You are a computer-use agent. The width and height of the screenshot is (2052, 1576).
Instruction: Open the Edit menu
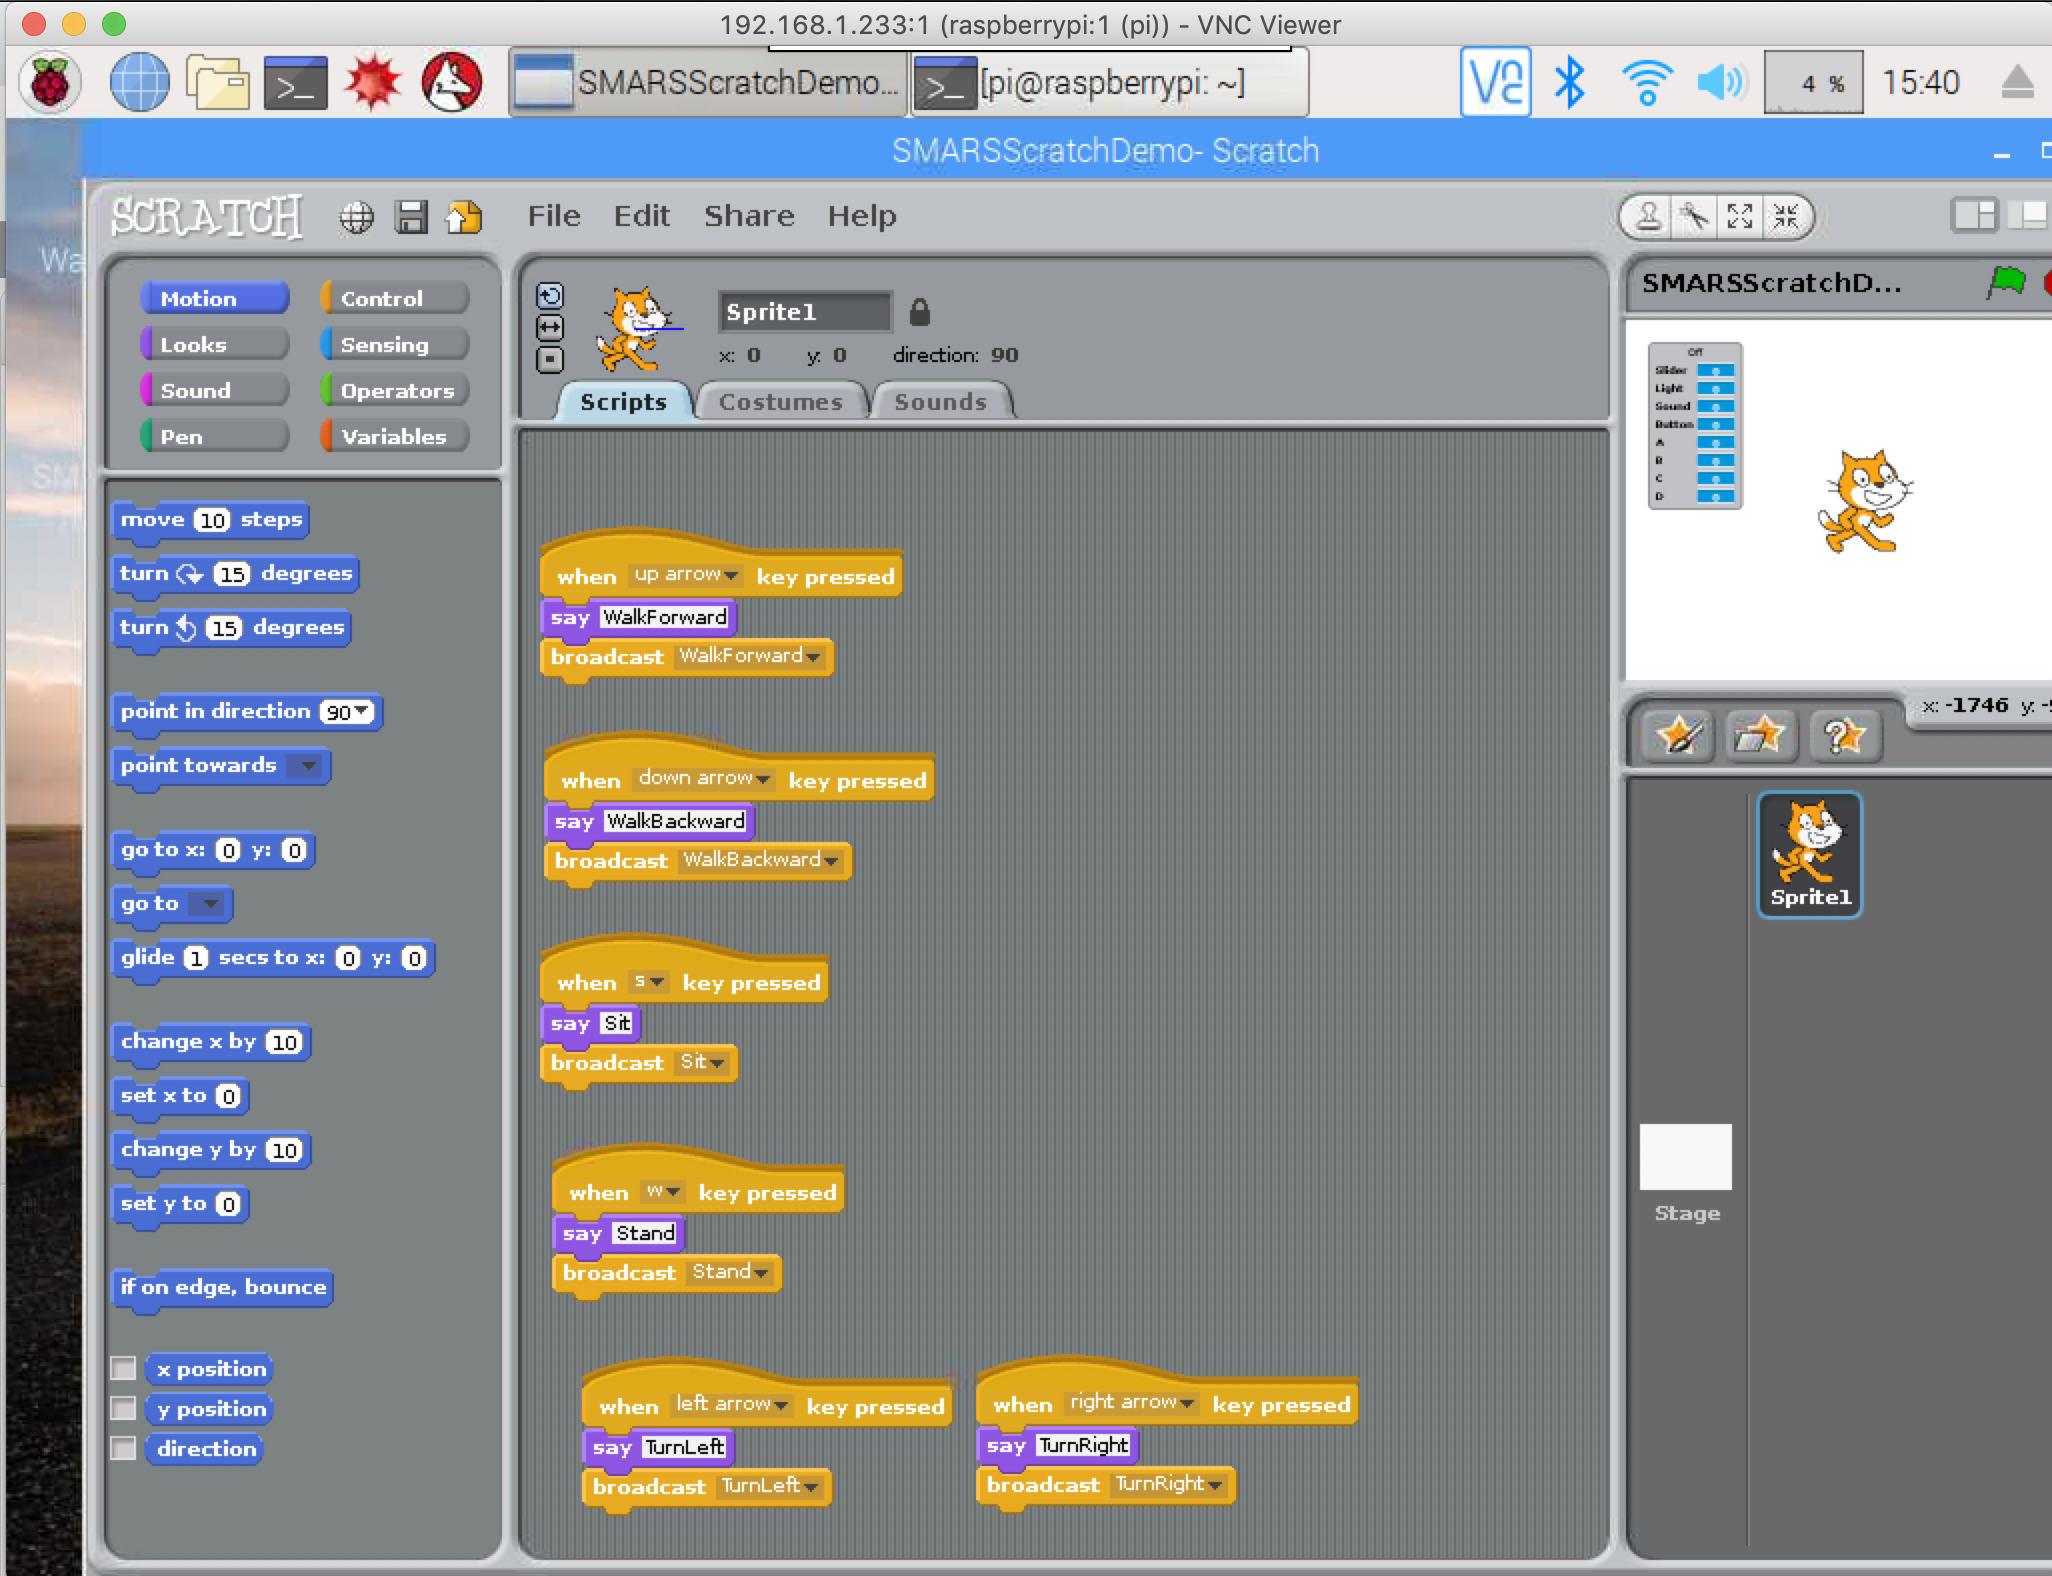[x=641, y=216]
